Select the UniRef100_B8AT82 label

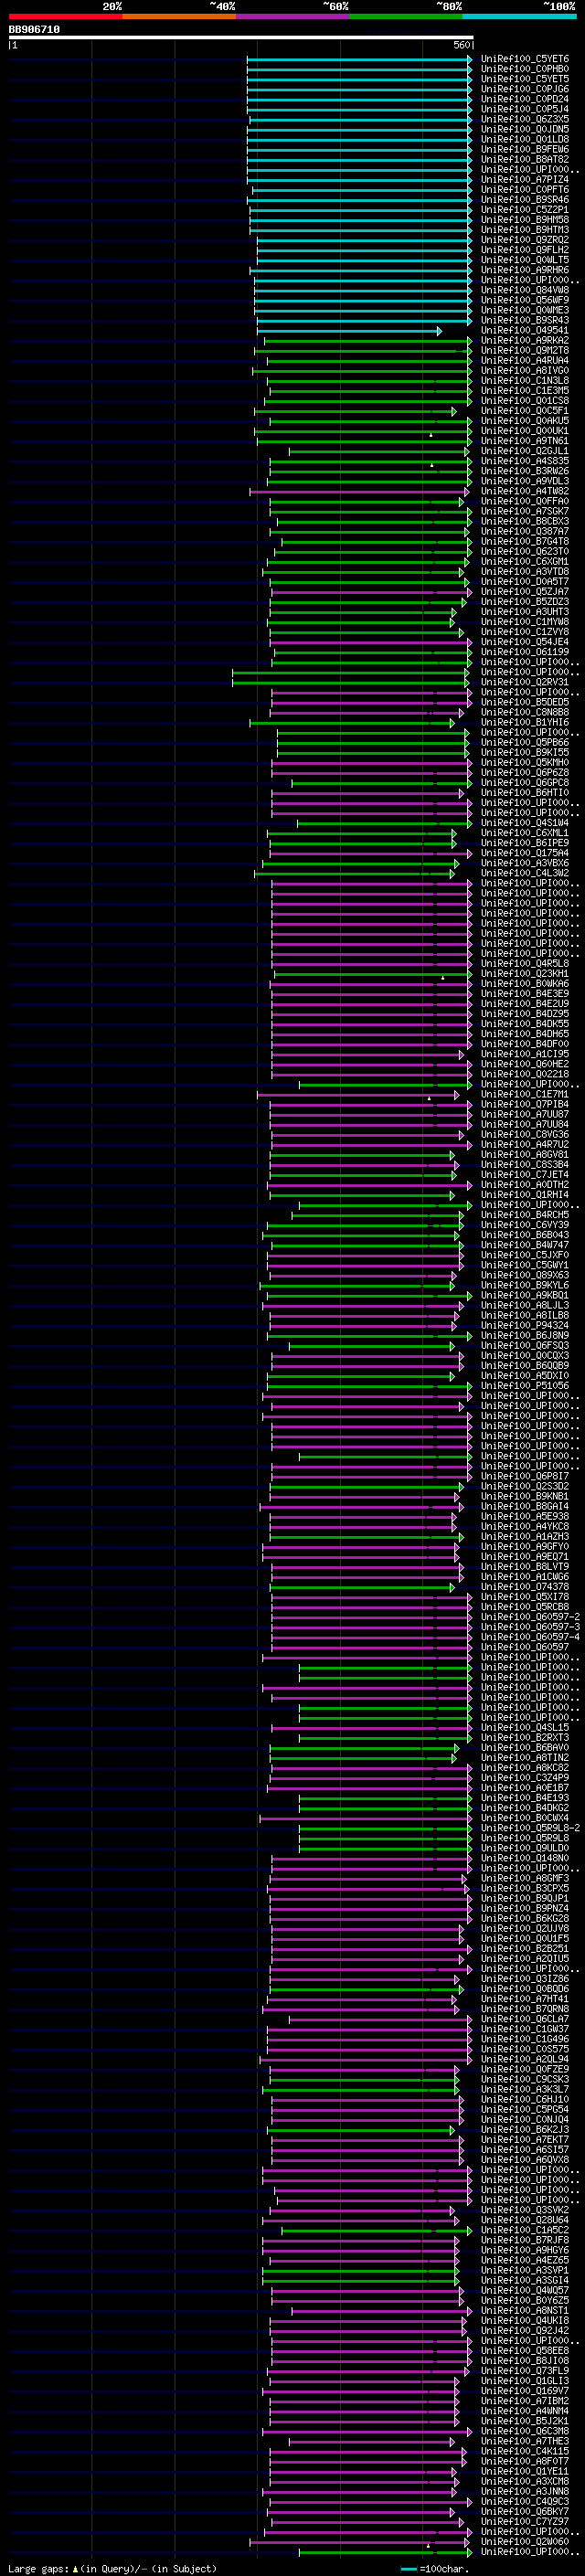point(525,159)
